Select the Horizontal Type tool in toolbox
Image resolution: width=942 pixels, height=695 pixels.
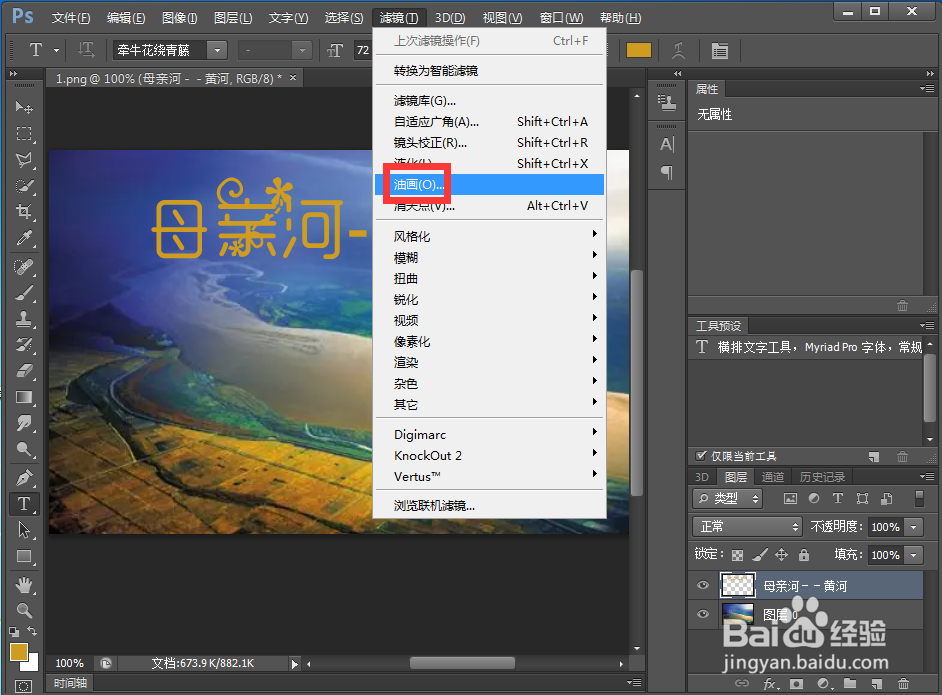[24, 504]
